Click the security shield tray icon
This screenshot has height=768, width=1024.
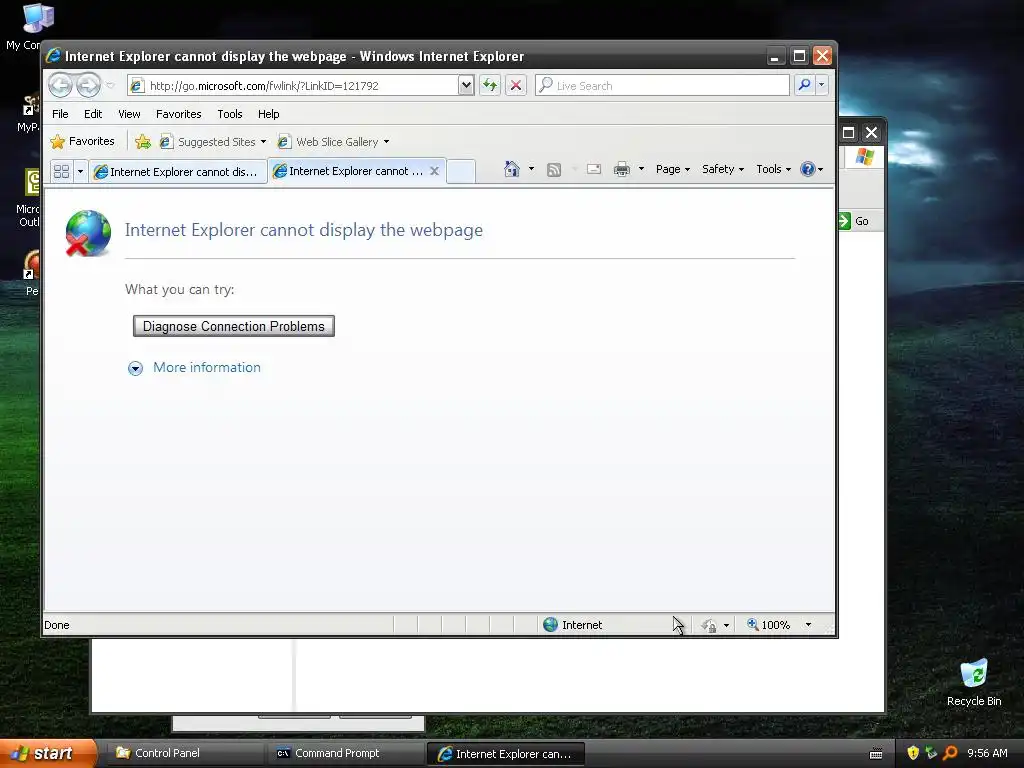(913, 753)
